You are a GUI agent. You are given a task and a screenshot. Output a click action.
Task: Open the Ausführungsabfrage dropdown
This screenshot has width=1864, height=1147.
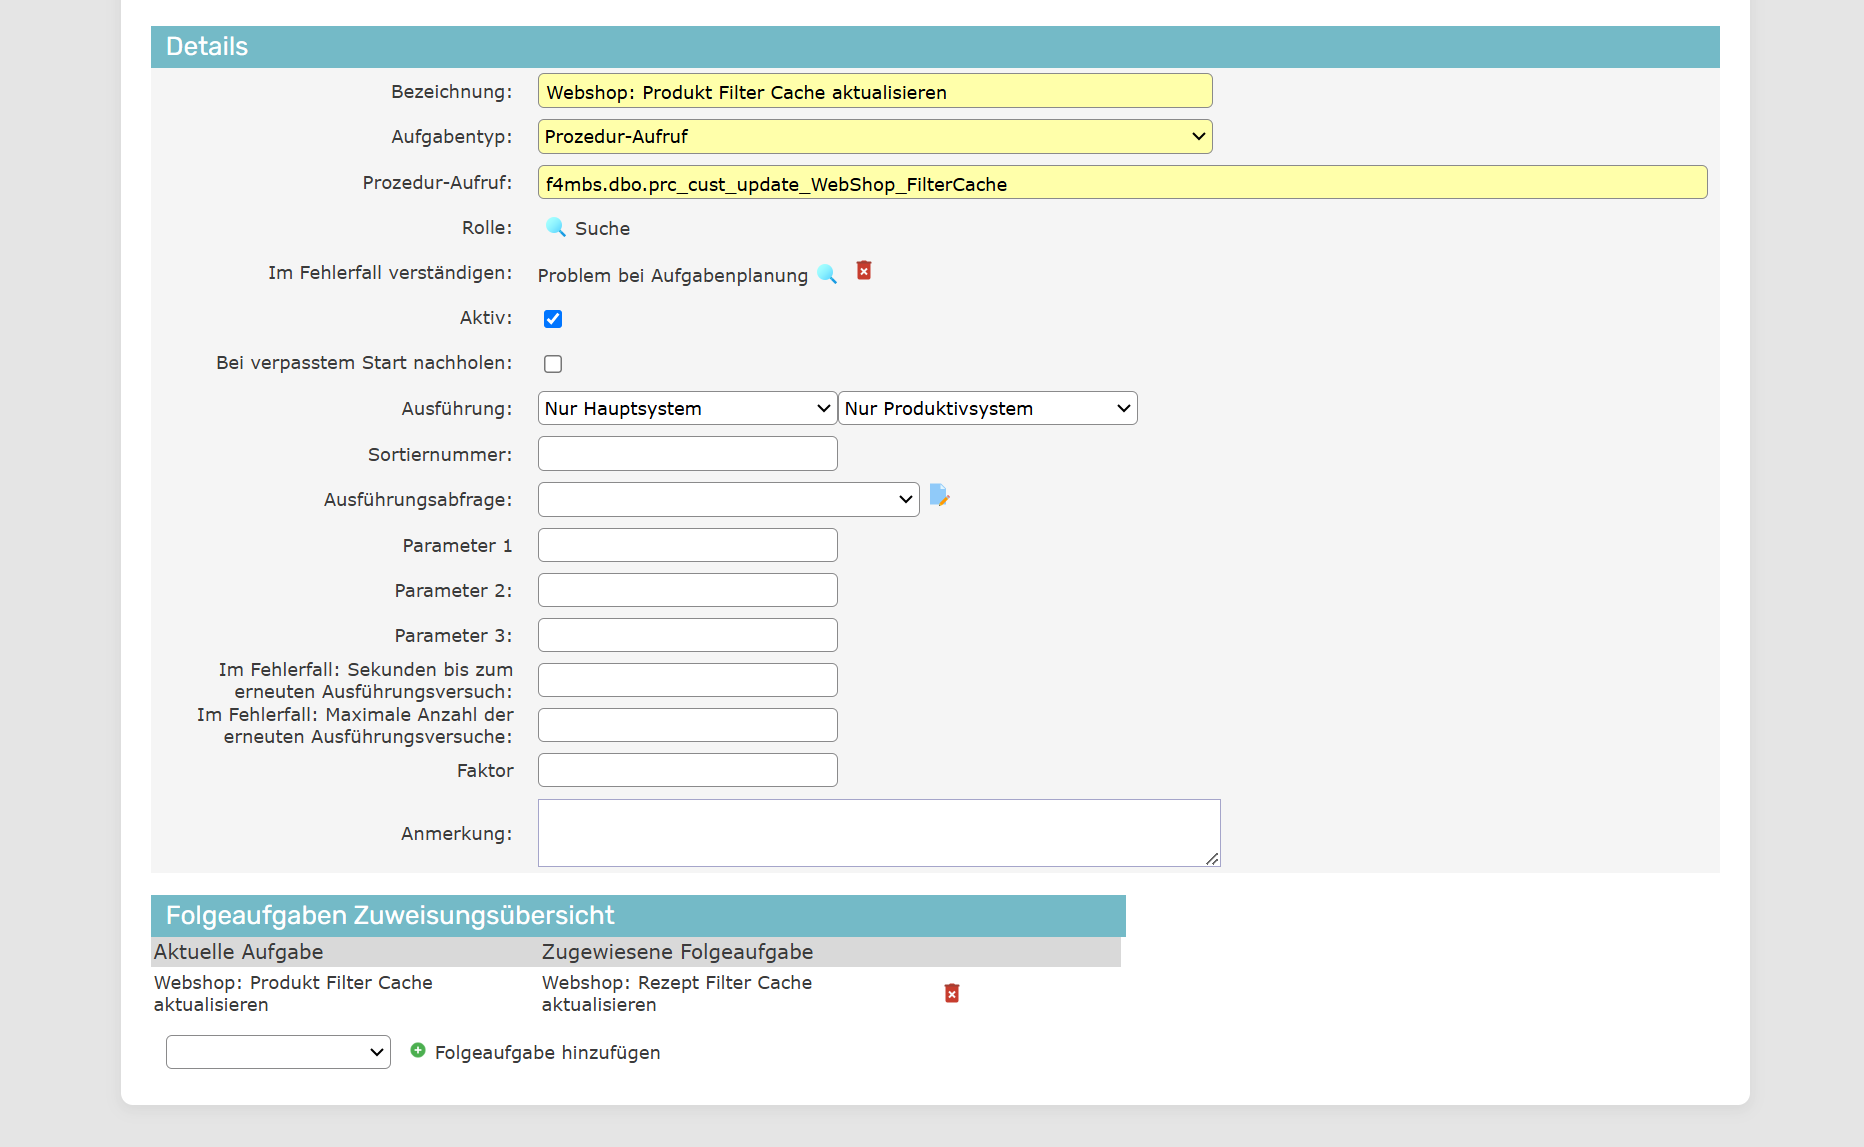click(x=728, y=499)
